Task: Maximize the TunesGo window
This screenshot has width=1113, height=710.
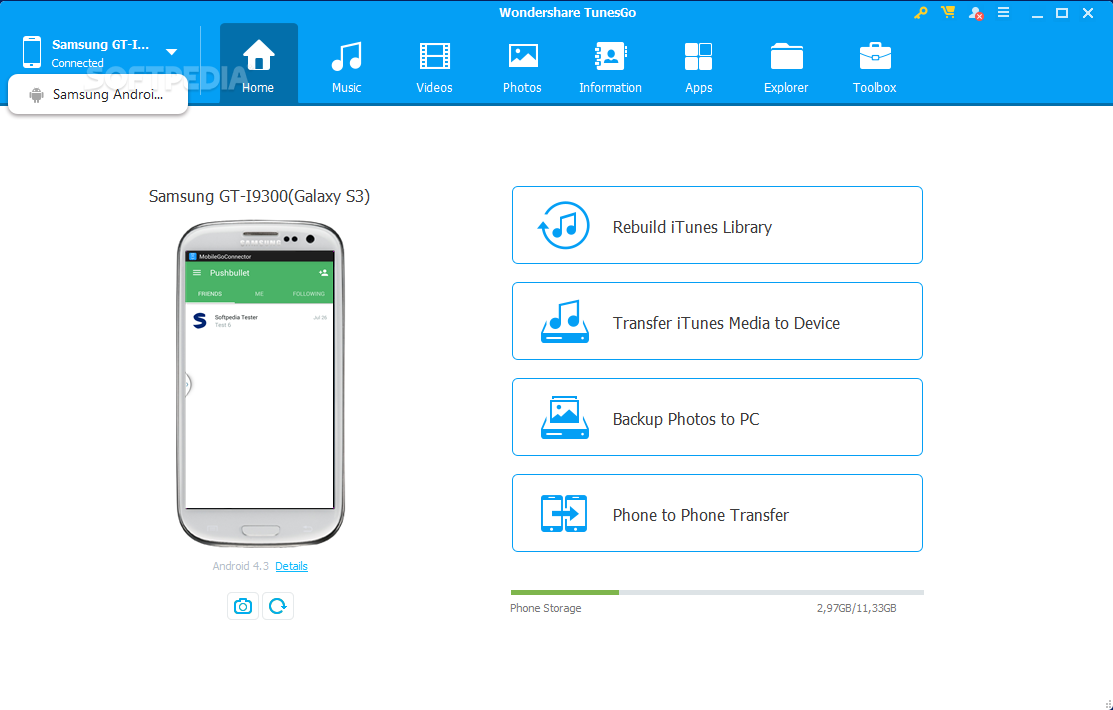Action: pyautogui.click(x=1062, y=13)
